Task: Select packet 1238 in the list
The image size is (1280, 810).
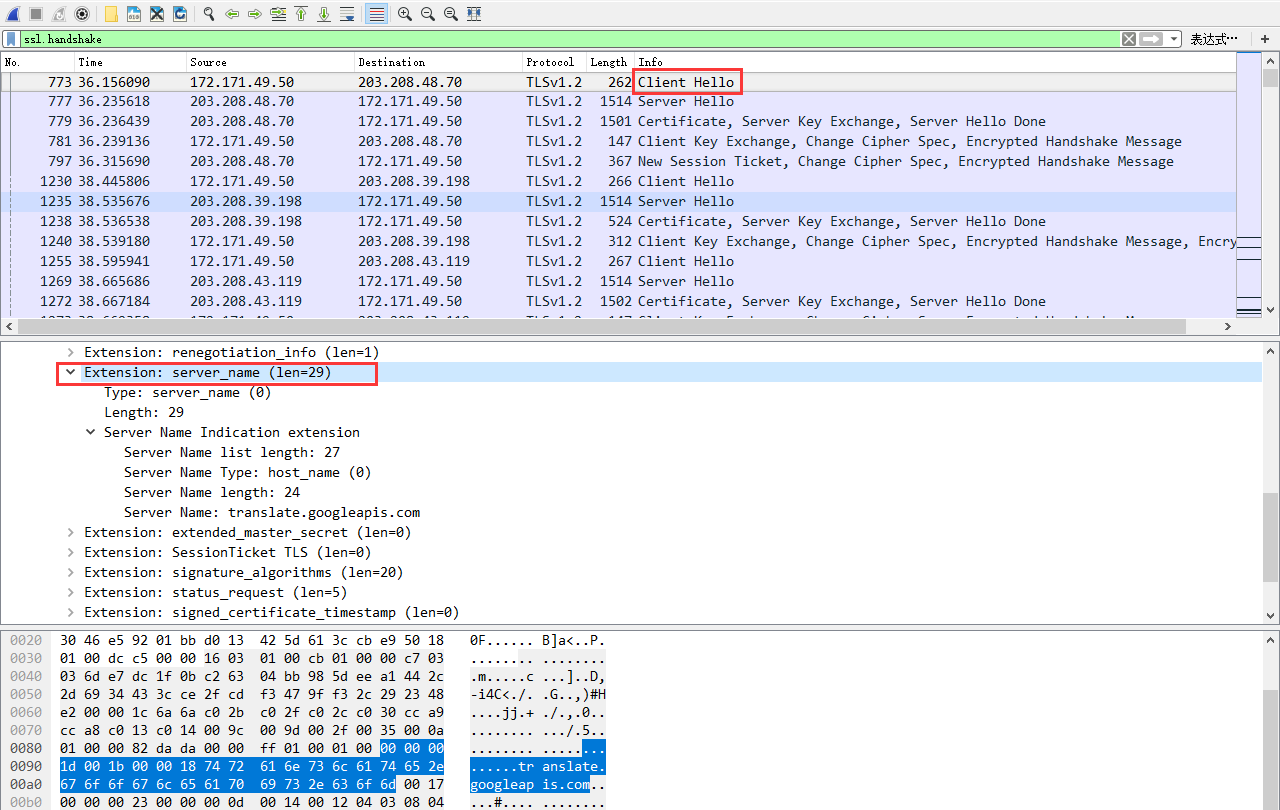Action: tap(619, 222)
